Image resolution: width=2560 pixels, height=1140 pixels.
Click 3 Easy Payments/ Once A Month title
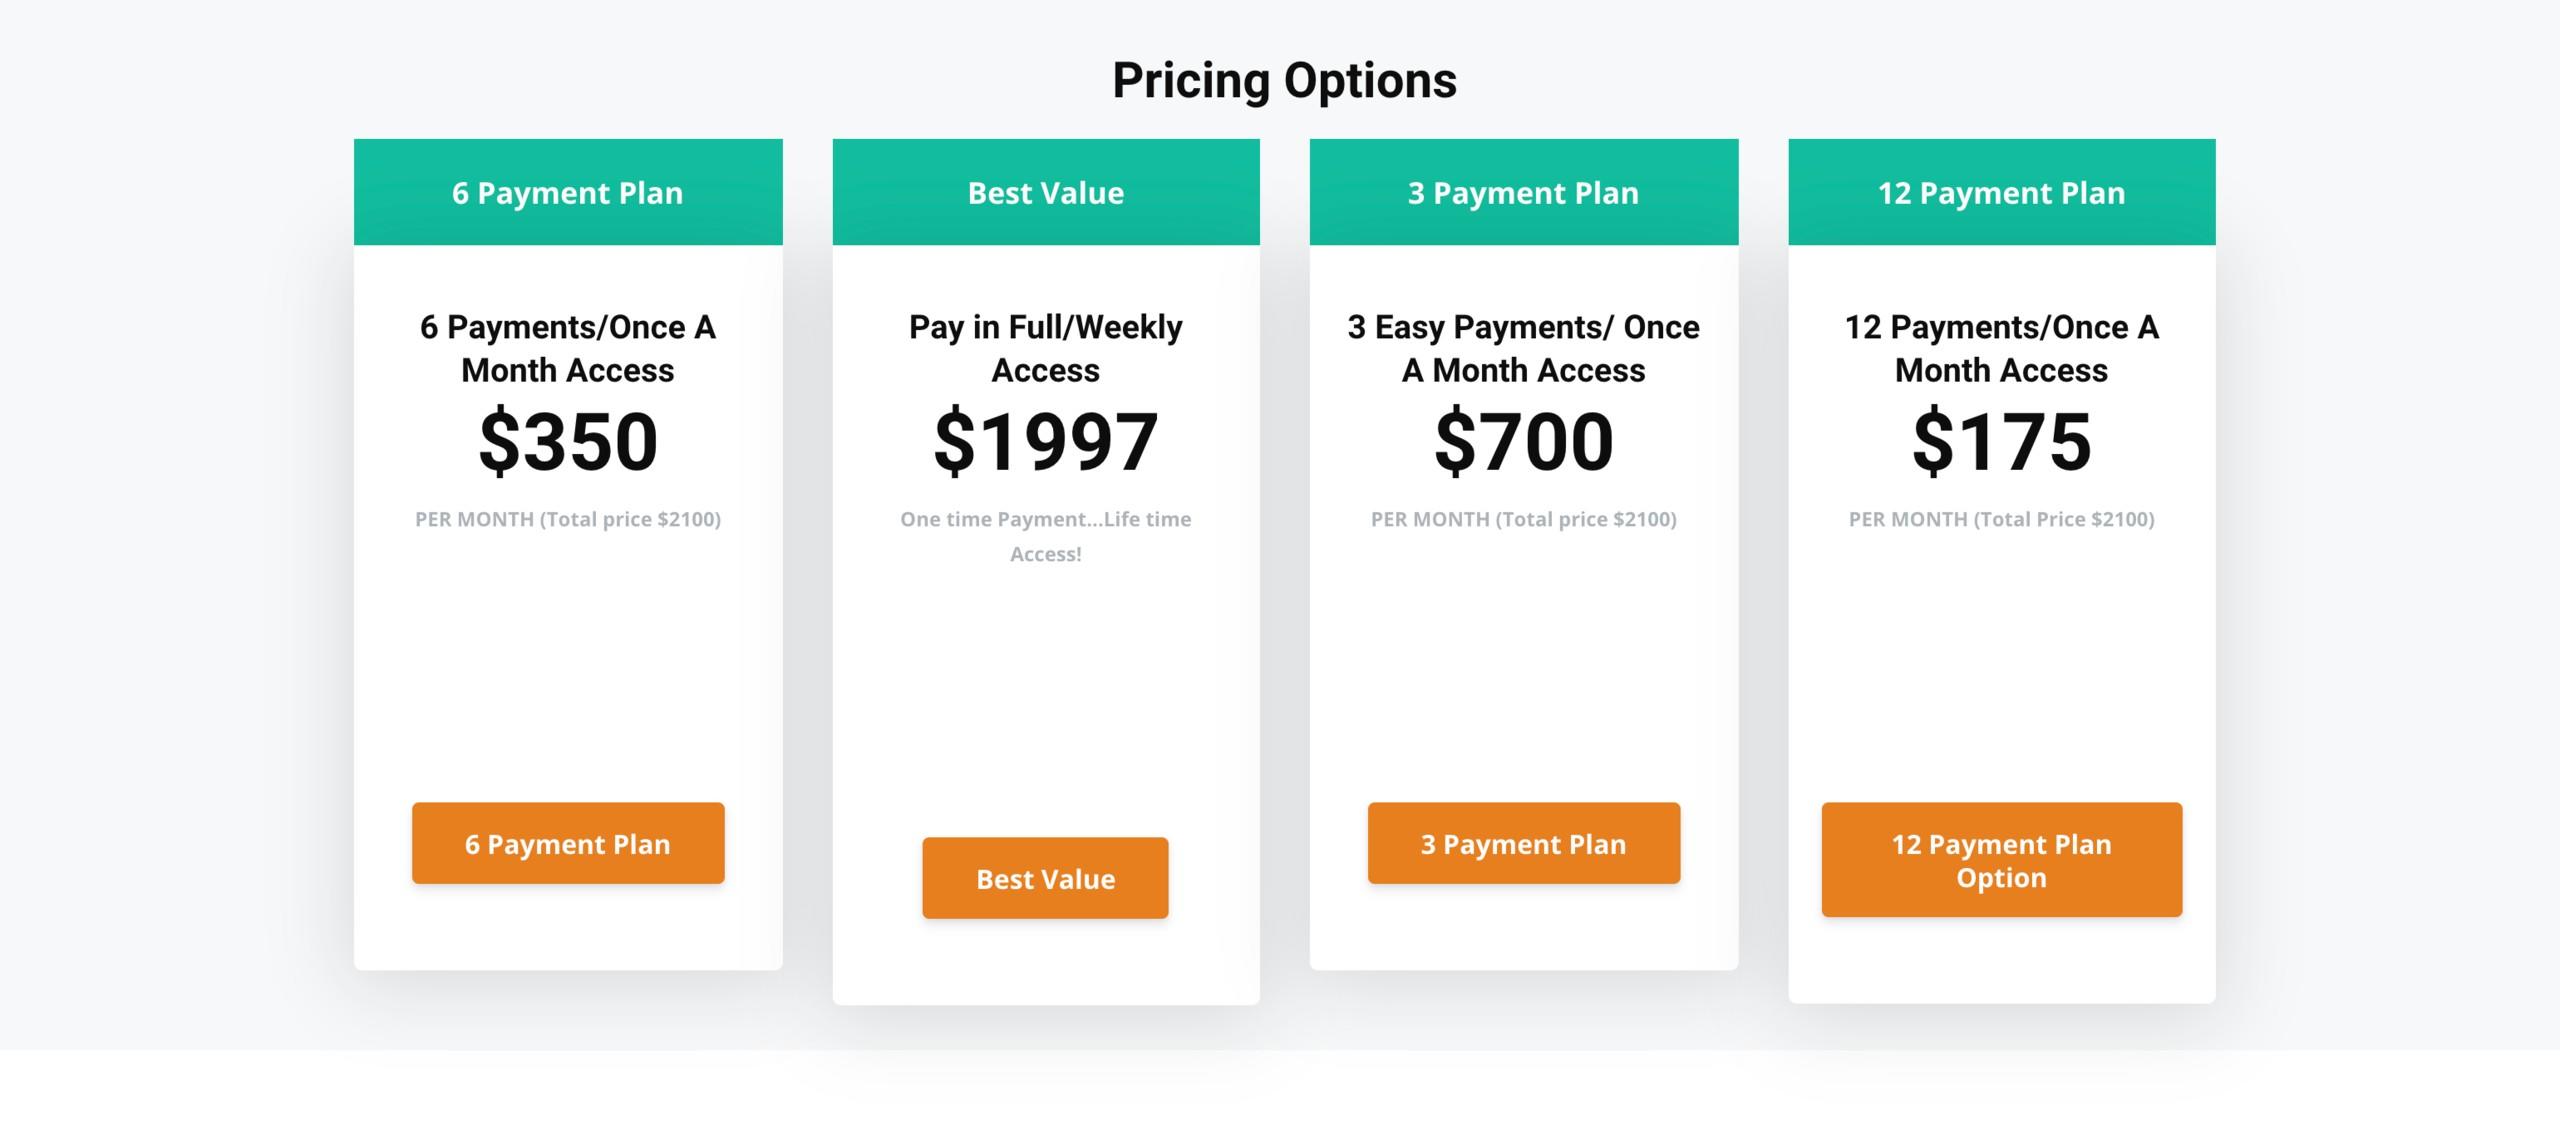[1524, 348]
